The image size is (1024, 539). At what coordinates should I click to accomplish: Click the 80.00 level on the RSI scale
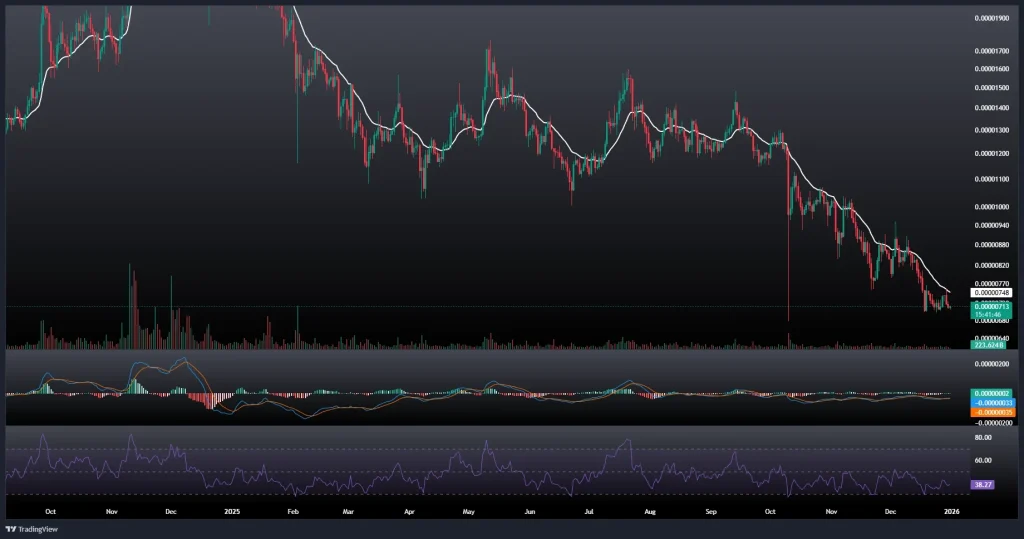pyautogui.click(x=983, y=438)
